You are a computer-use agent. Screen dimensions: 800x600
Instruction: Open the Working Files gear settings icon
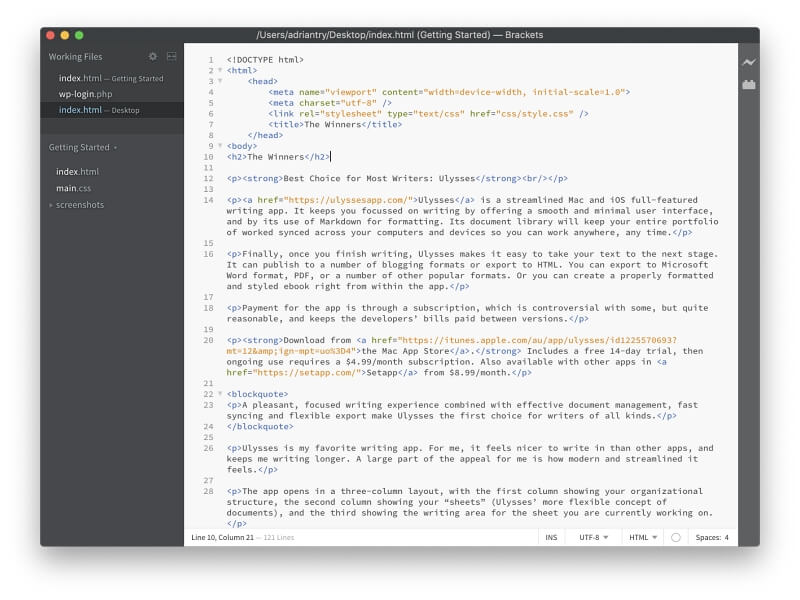click(x=153, y=57)
